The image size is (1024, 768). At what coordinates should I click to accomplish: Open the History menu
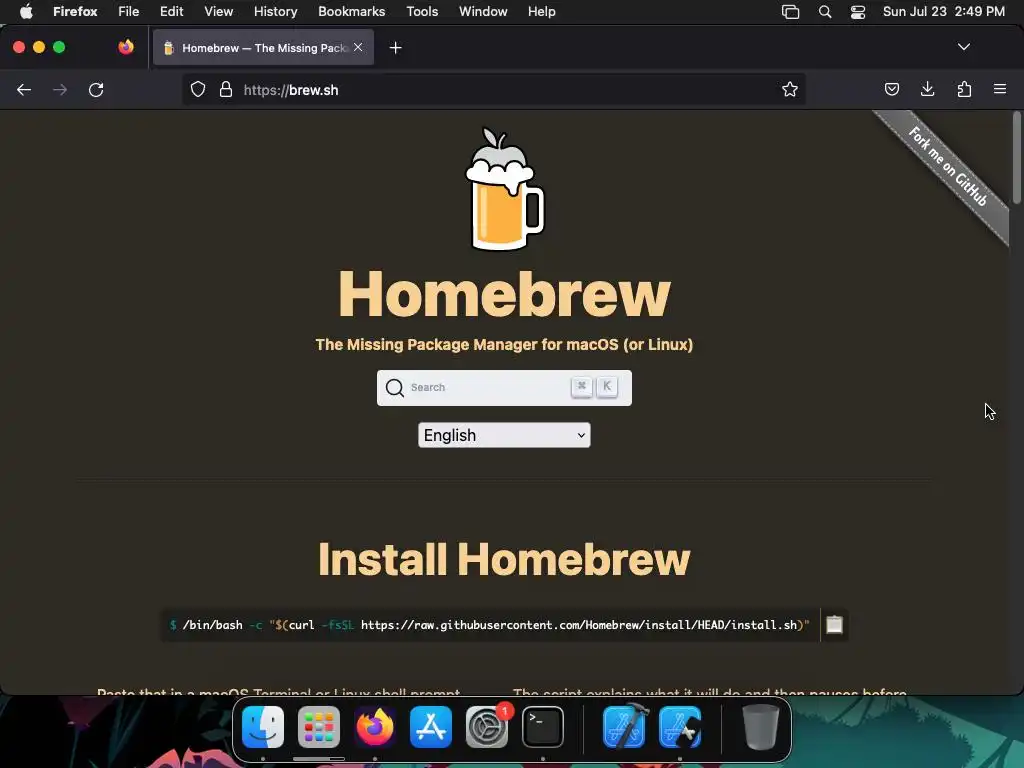[x=276, y=12]
